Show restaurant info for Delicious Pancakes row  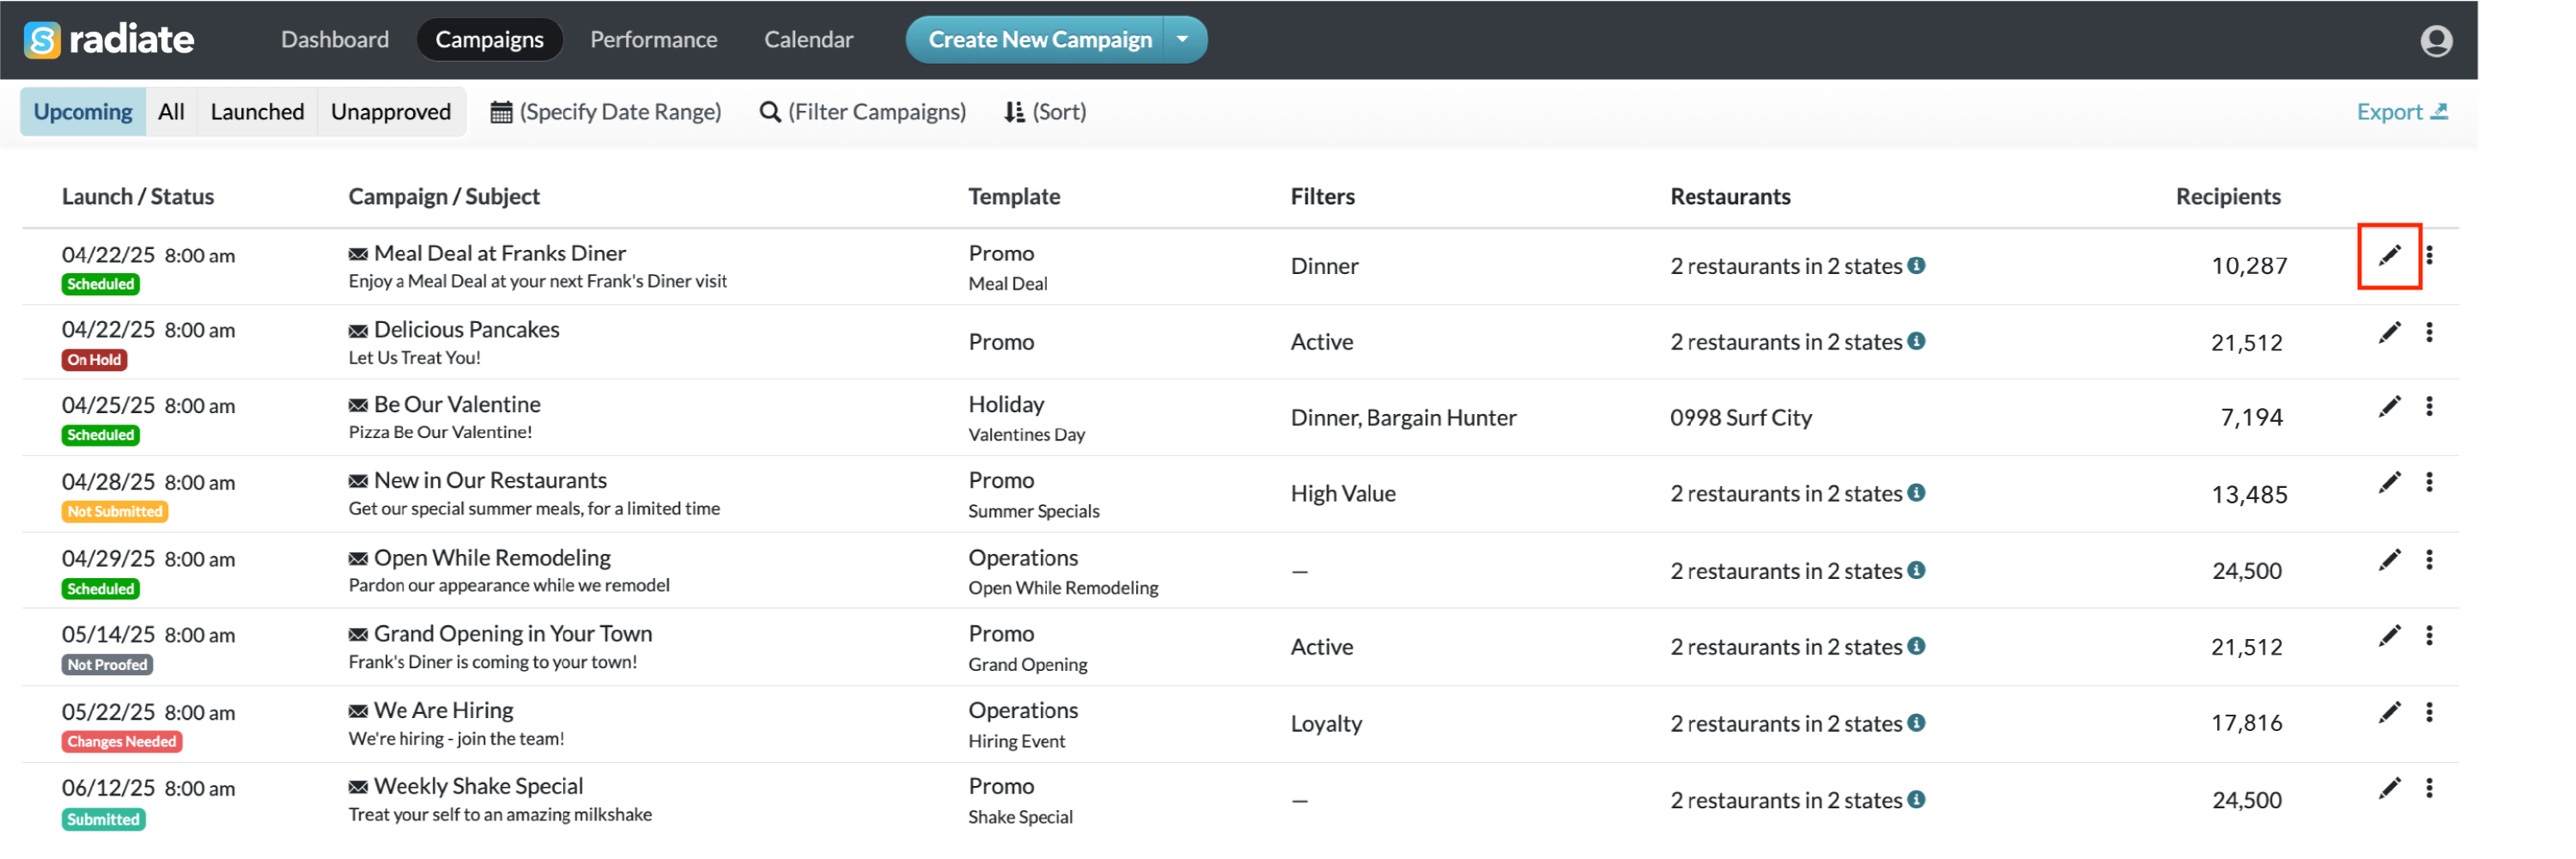pyautogui.click(x=1916, y=342)
